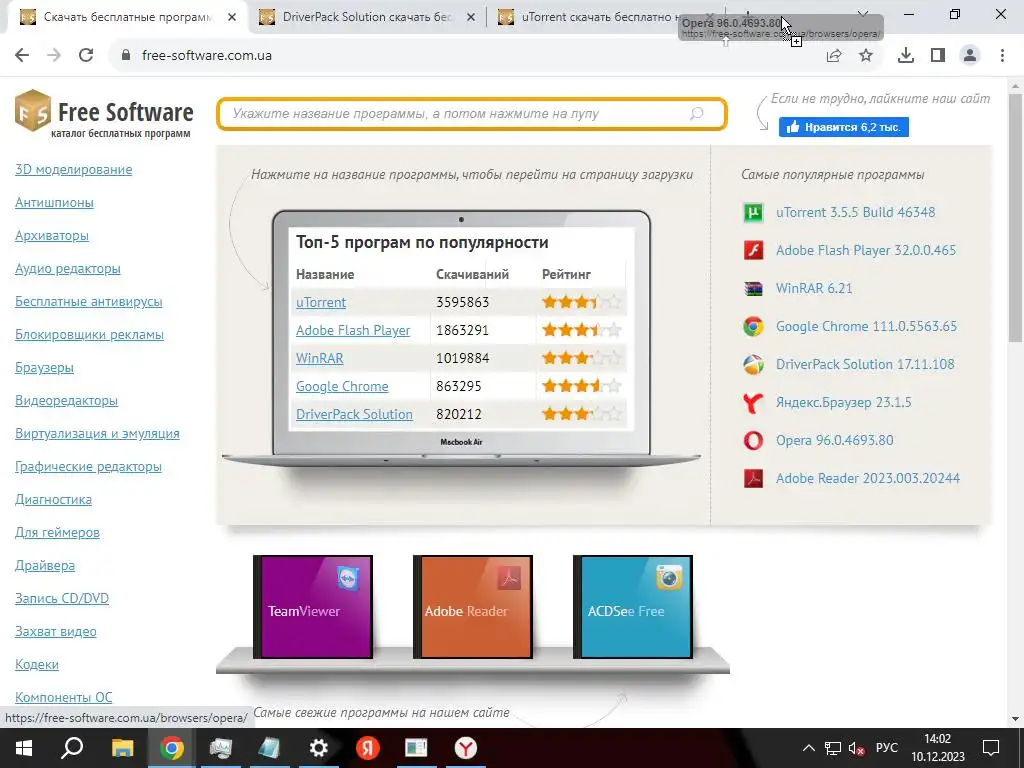
Task: Click the WinRAR icon in popular list
Action: point(753,289)
